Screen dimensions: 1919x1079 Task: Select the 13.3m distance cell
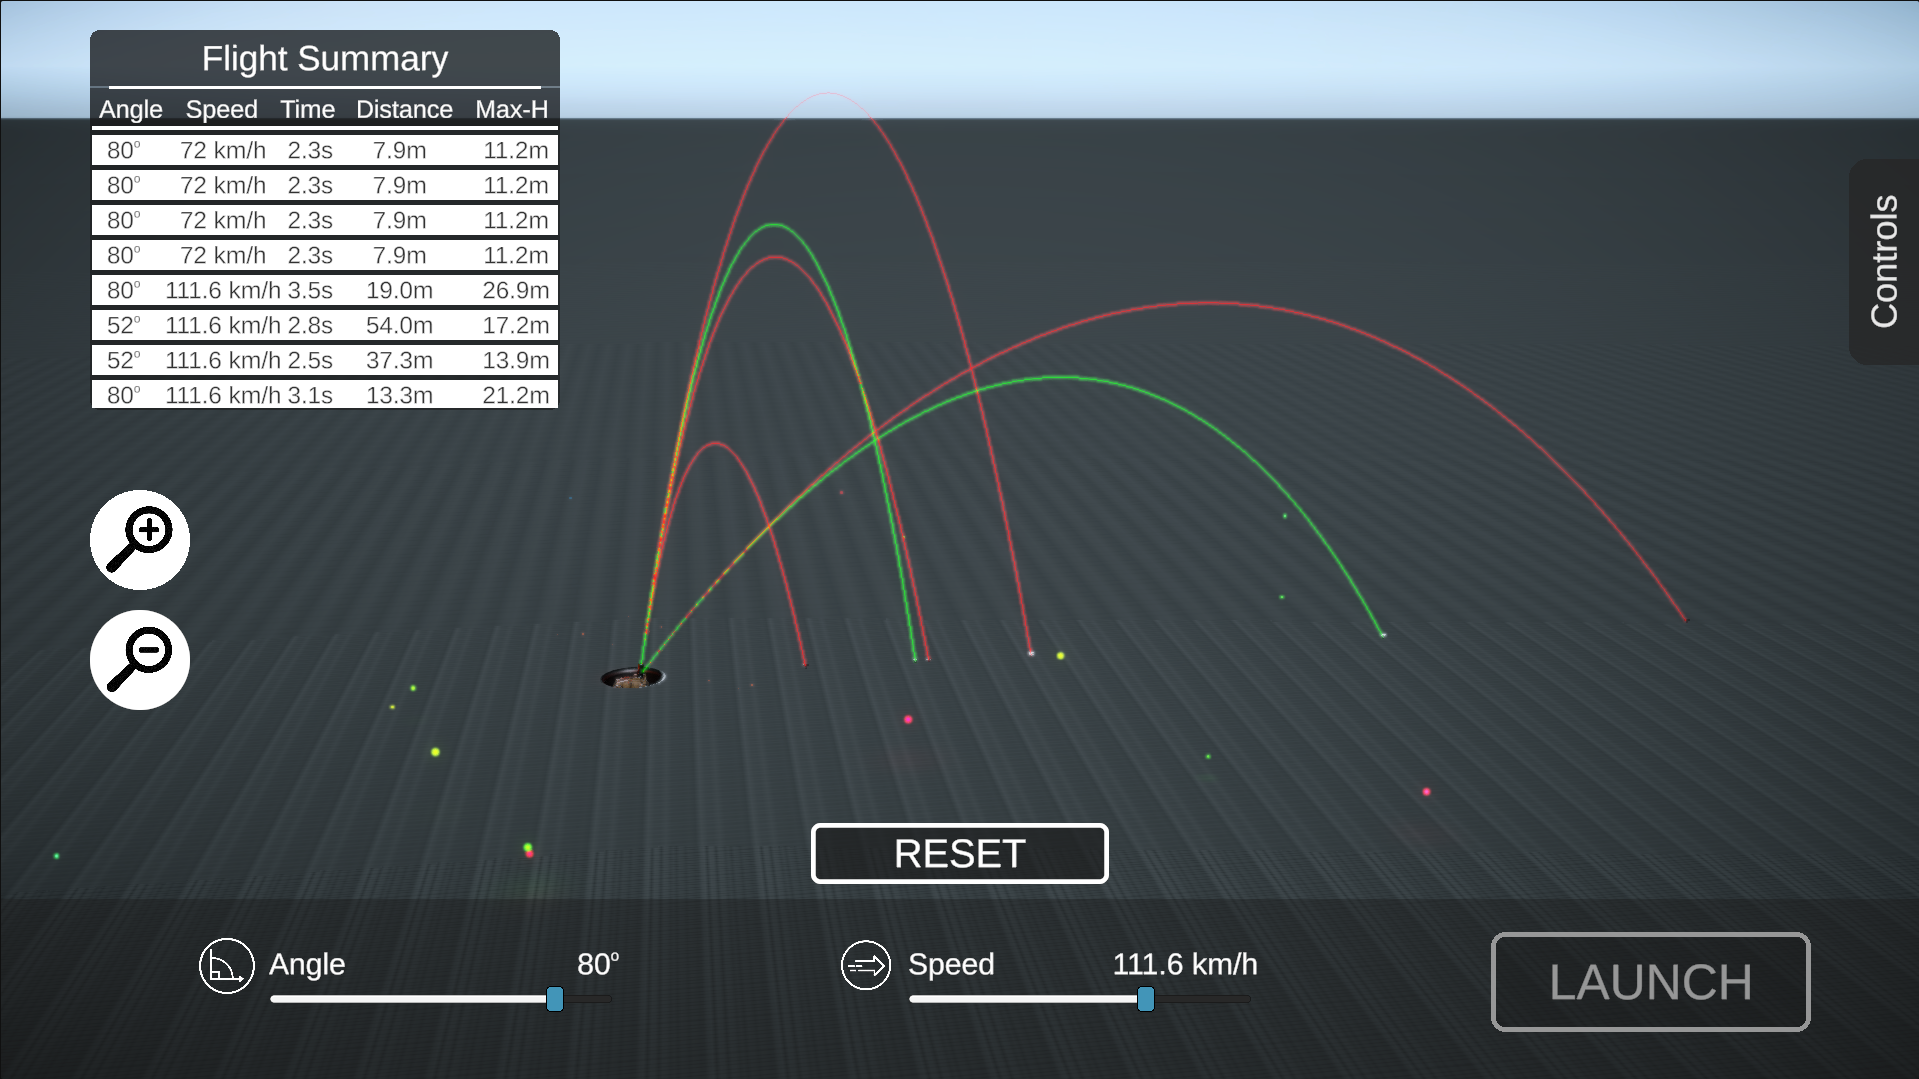(x=400, y=395)
